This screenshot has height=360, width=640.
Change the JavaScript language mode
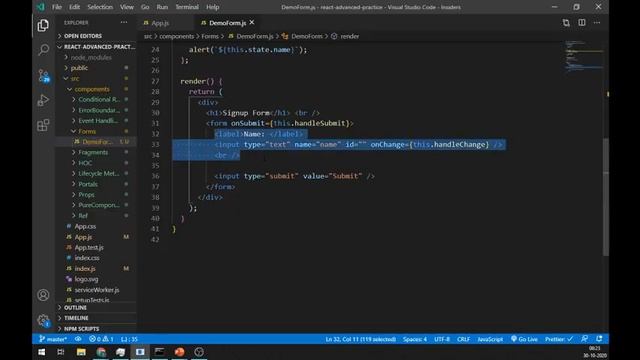coord(490,339)
